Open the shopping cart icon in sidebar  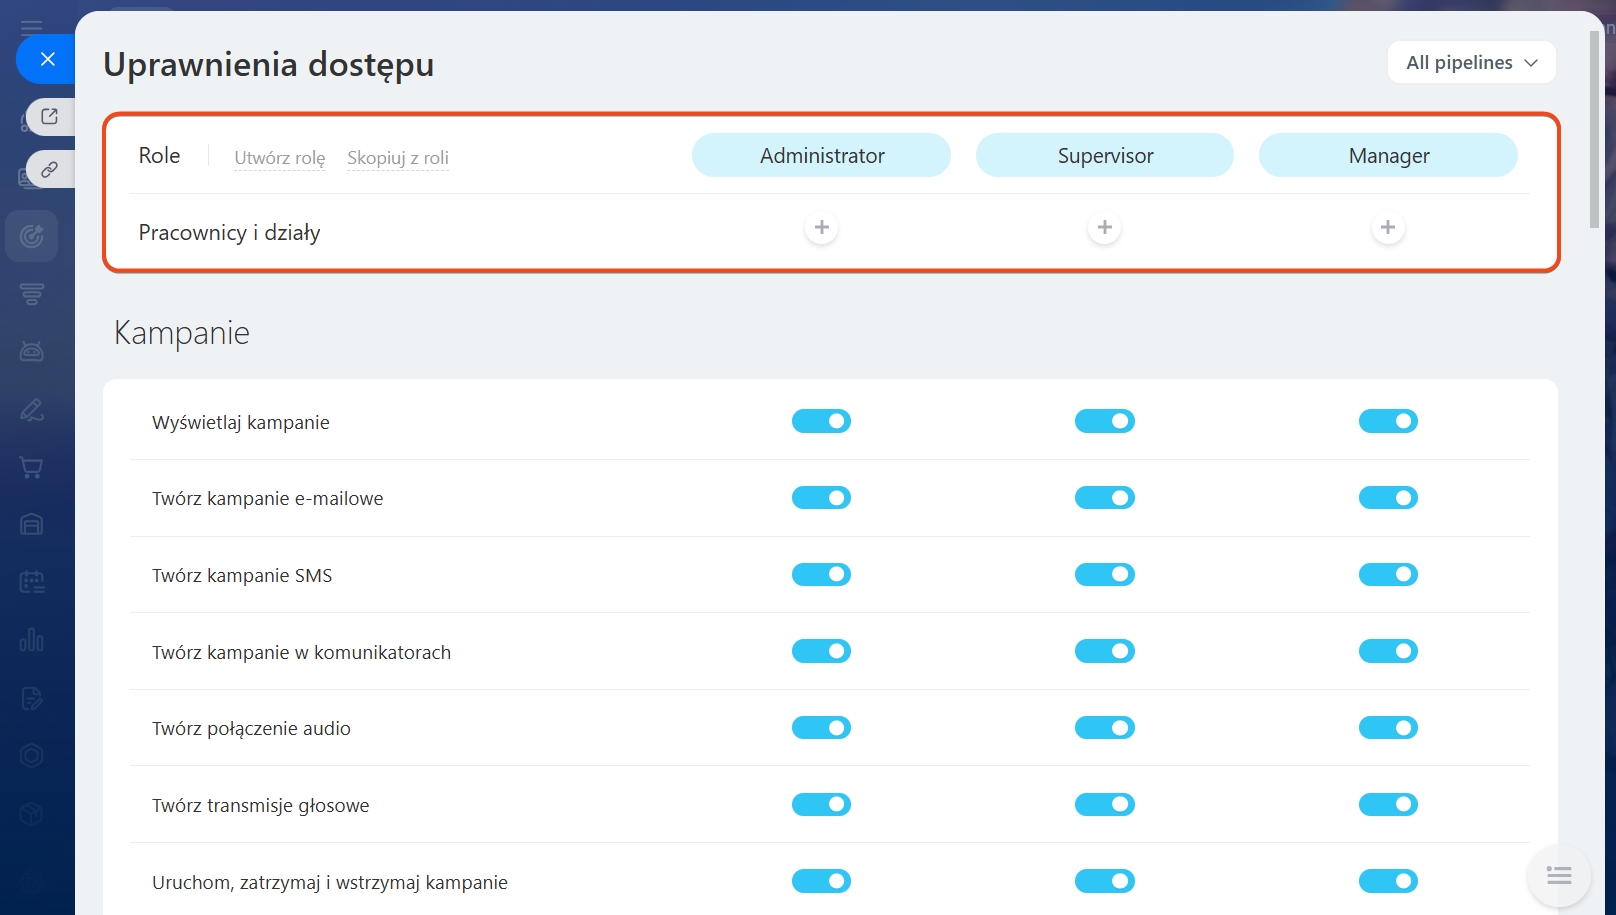click(32, 467)
